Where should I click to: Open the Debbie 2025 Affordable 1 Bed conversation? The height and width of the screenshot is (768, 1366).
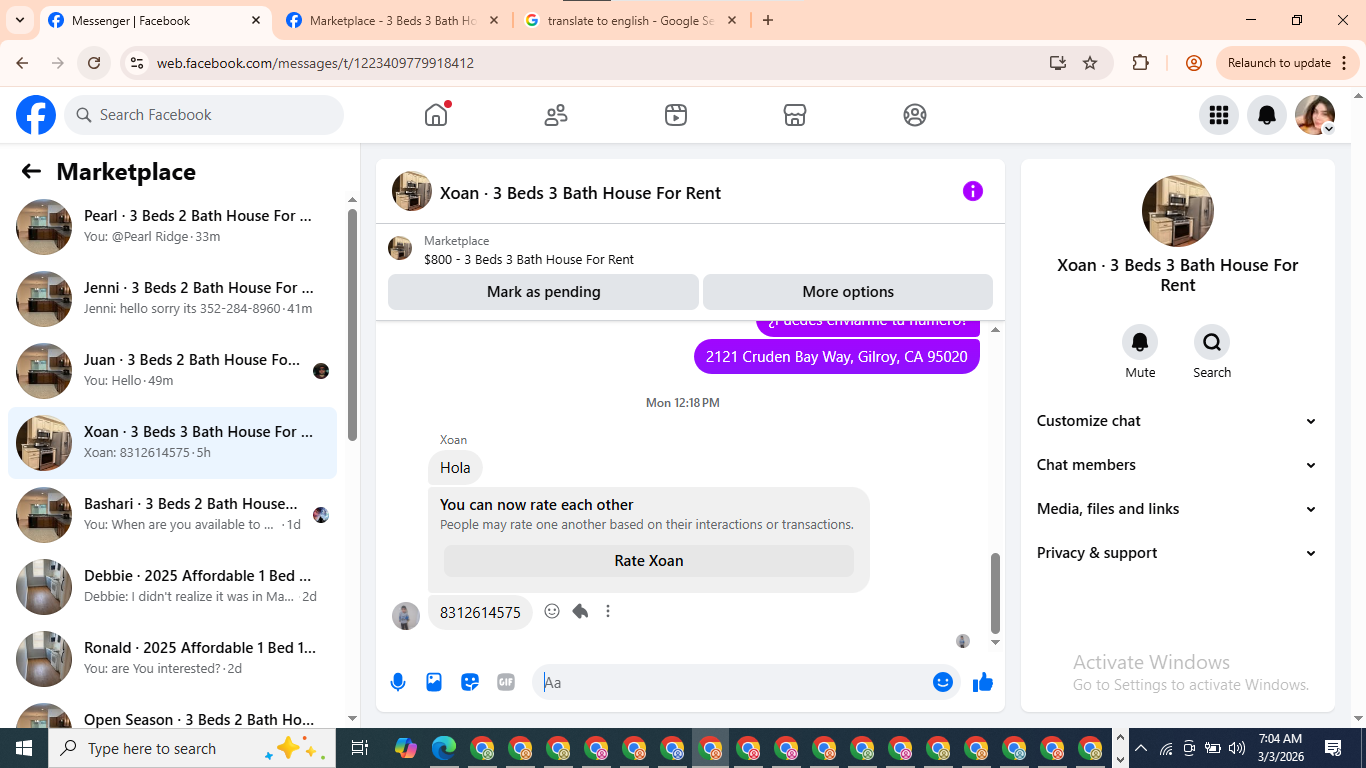173,587
